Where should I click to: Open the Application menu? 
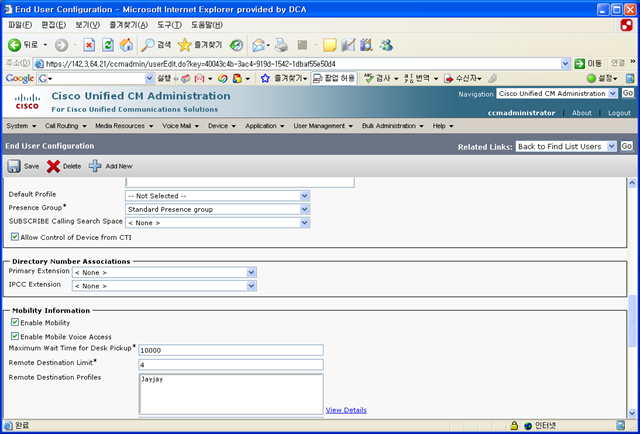click(x=264, y=126)
